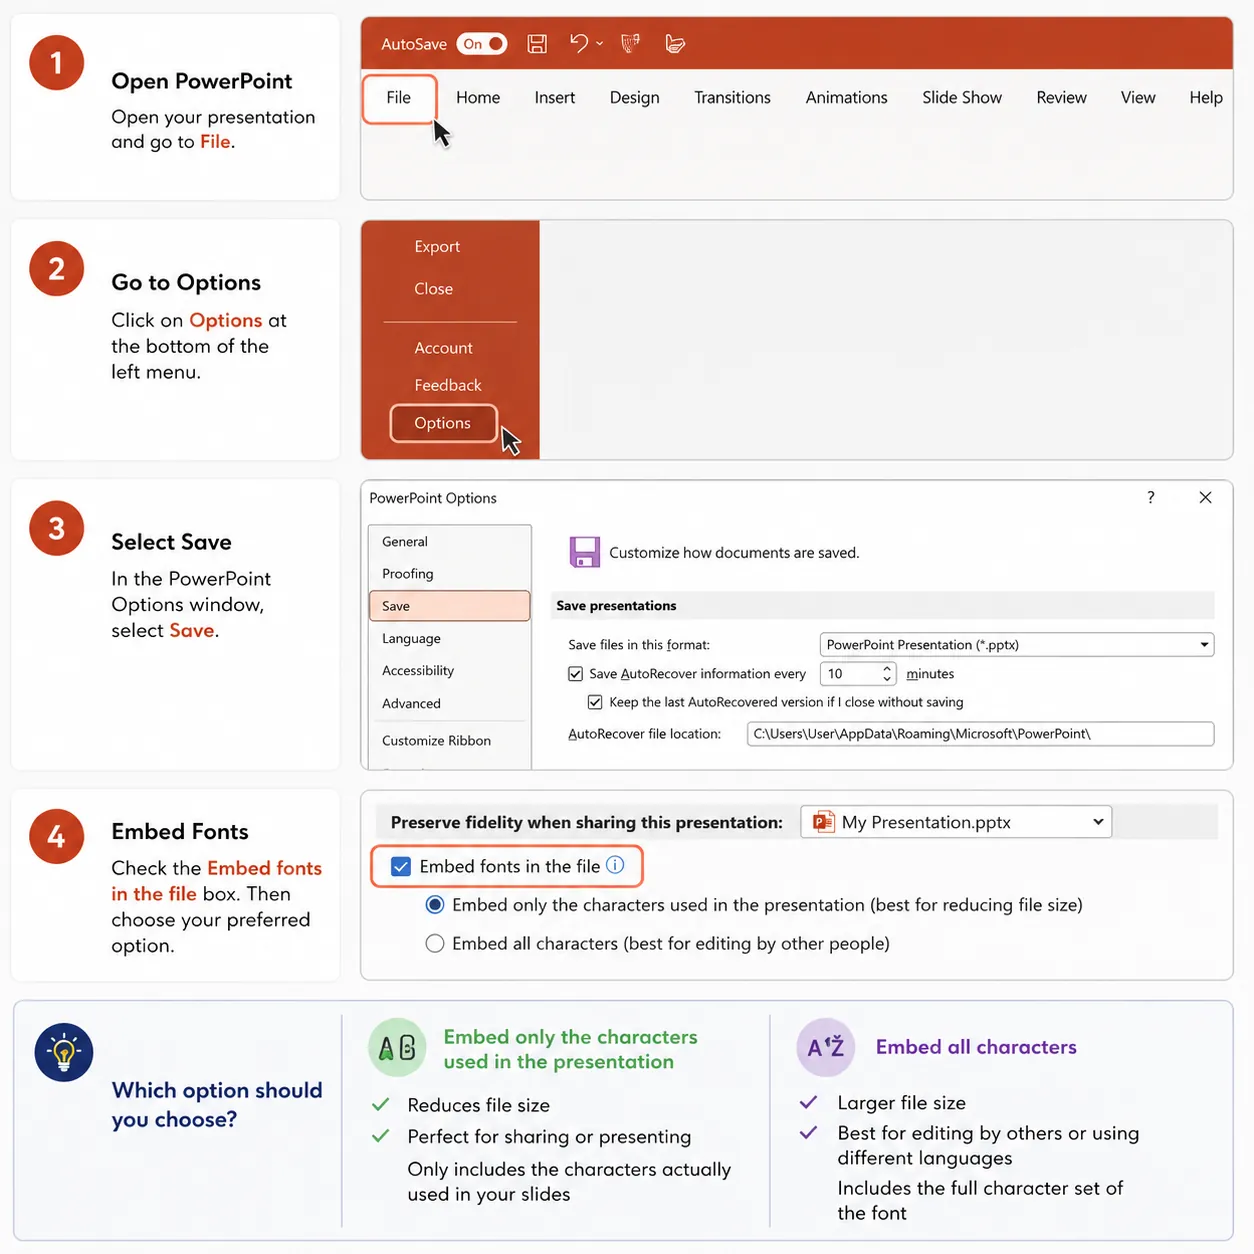The width and height of the screenshot is (1254, 1254).
Task: Open the Help tab
Action: (1206, 98)
